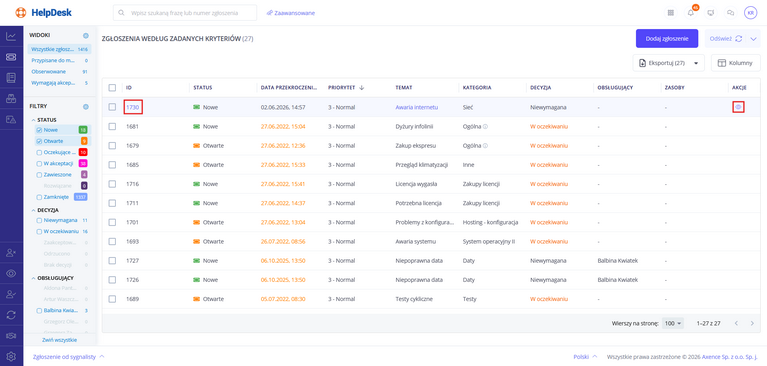This screenshot has height=366, width=767.
Task: Check the select-all checkbox in table header
Action: [112, 88]
